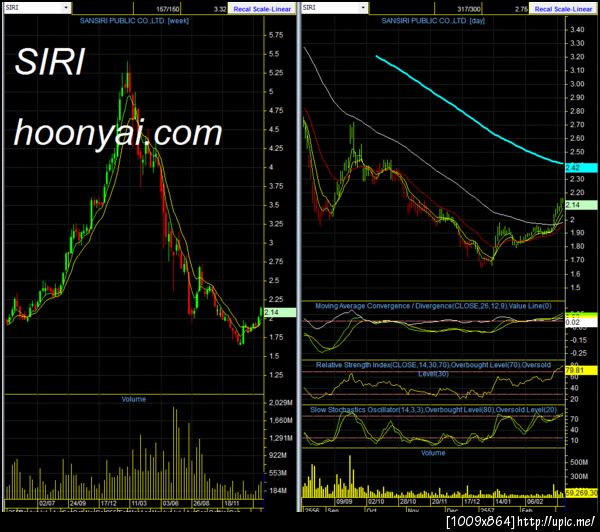Click the 02/10 date on daily axis

(x=376, y=501)
